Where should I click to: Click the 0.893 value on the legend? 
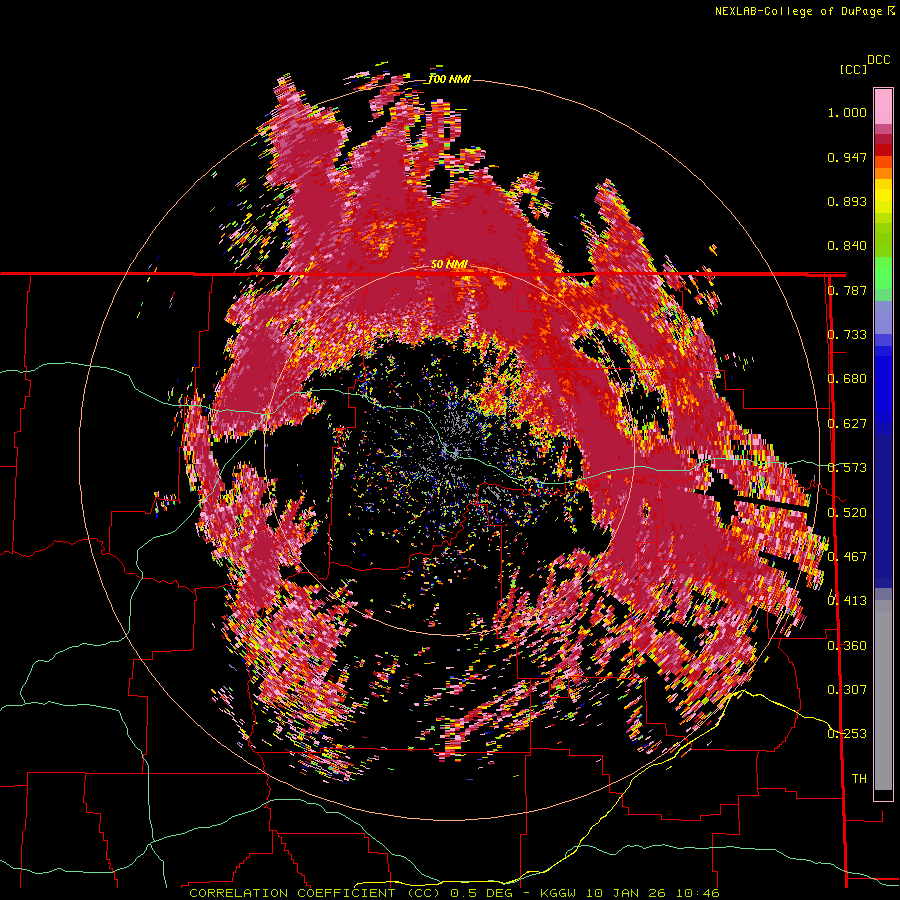847,201
